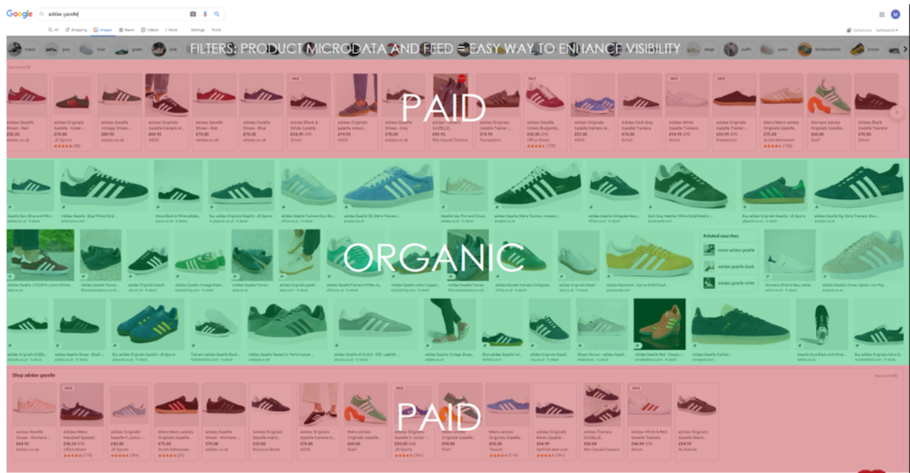
Task: Open related search adidas gazelle white
Action: coord(729,283)
